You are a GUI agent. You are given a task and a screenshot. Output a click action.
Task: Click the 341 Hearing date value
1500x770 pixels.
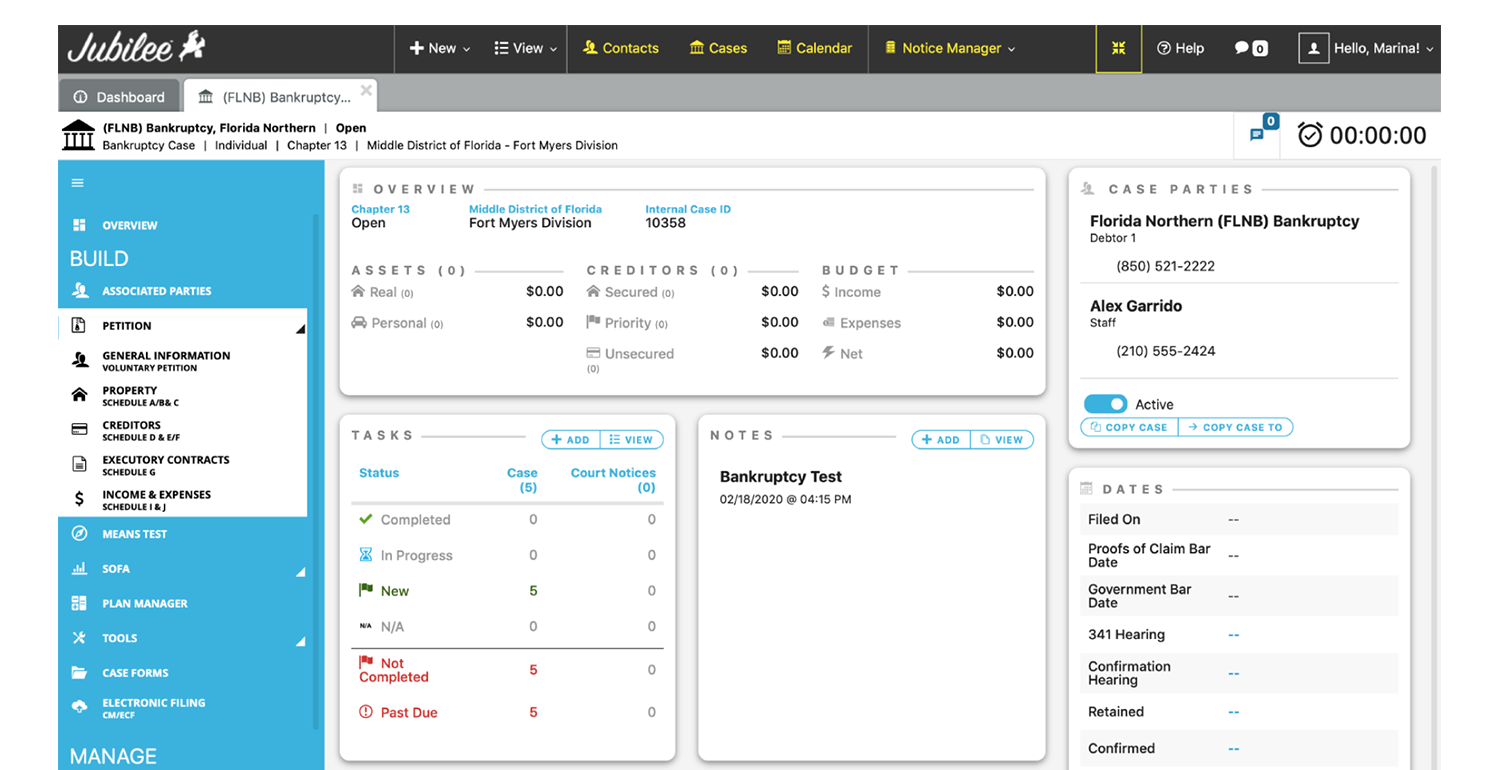tap(1234, 635)
